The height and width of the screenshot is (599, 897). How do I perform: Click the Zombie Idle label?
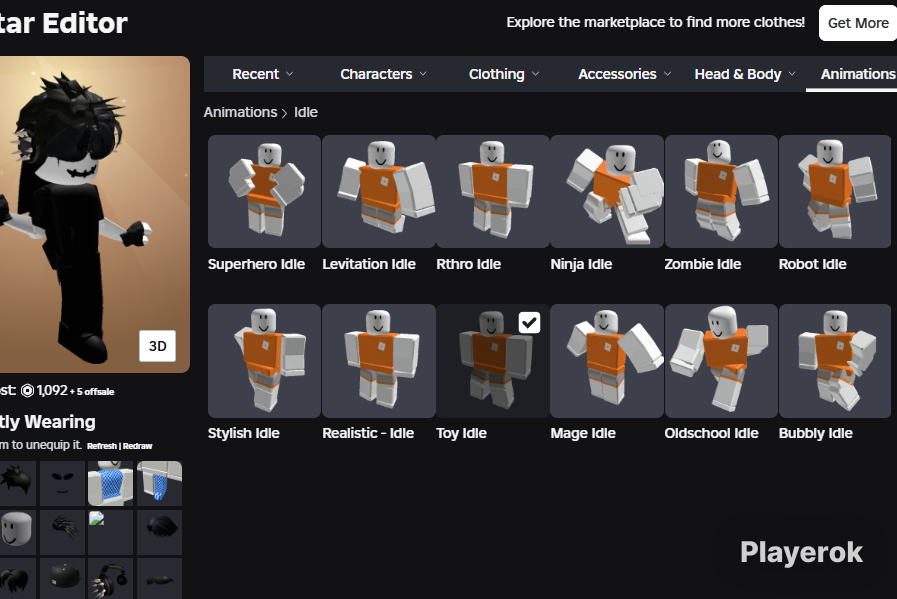(702, 264)
